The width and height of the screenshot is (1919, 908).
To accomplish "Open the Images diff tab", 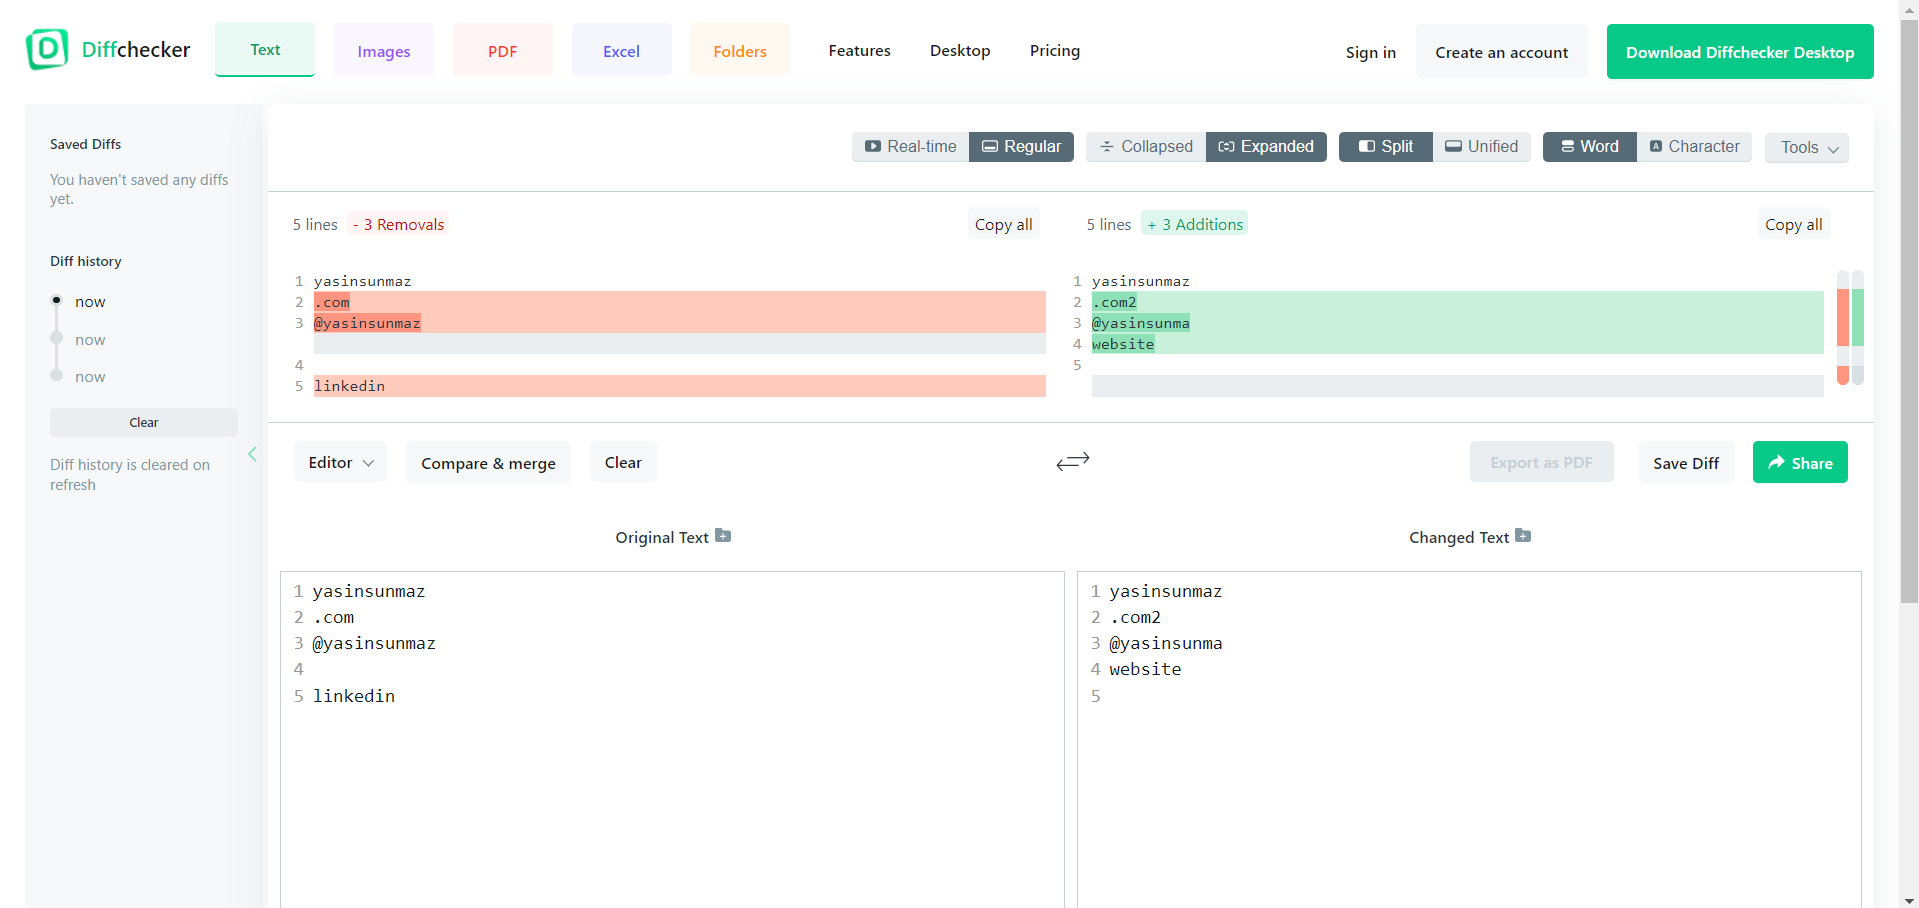I will tap(384, 51).
